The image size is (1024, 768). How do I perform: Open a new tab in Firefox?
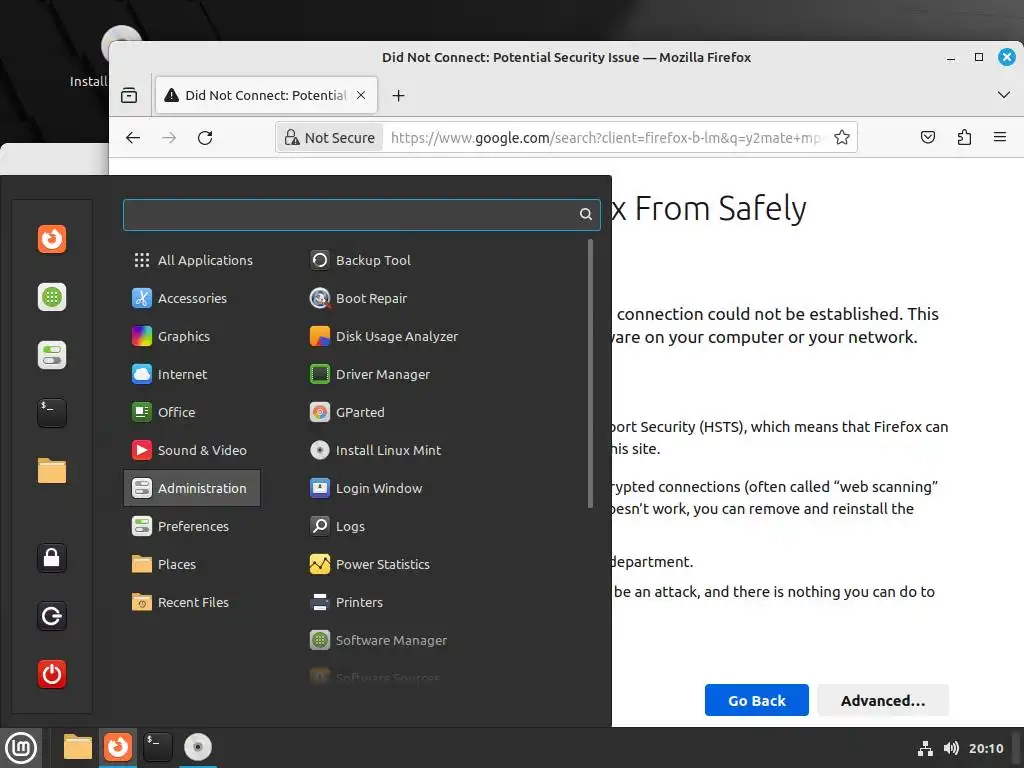coord(398,96)
